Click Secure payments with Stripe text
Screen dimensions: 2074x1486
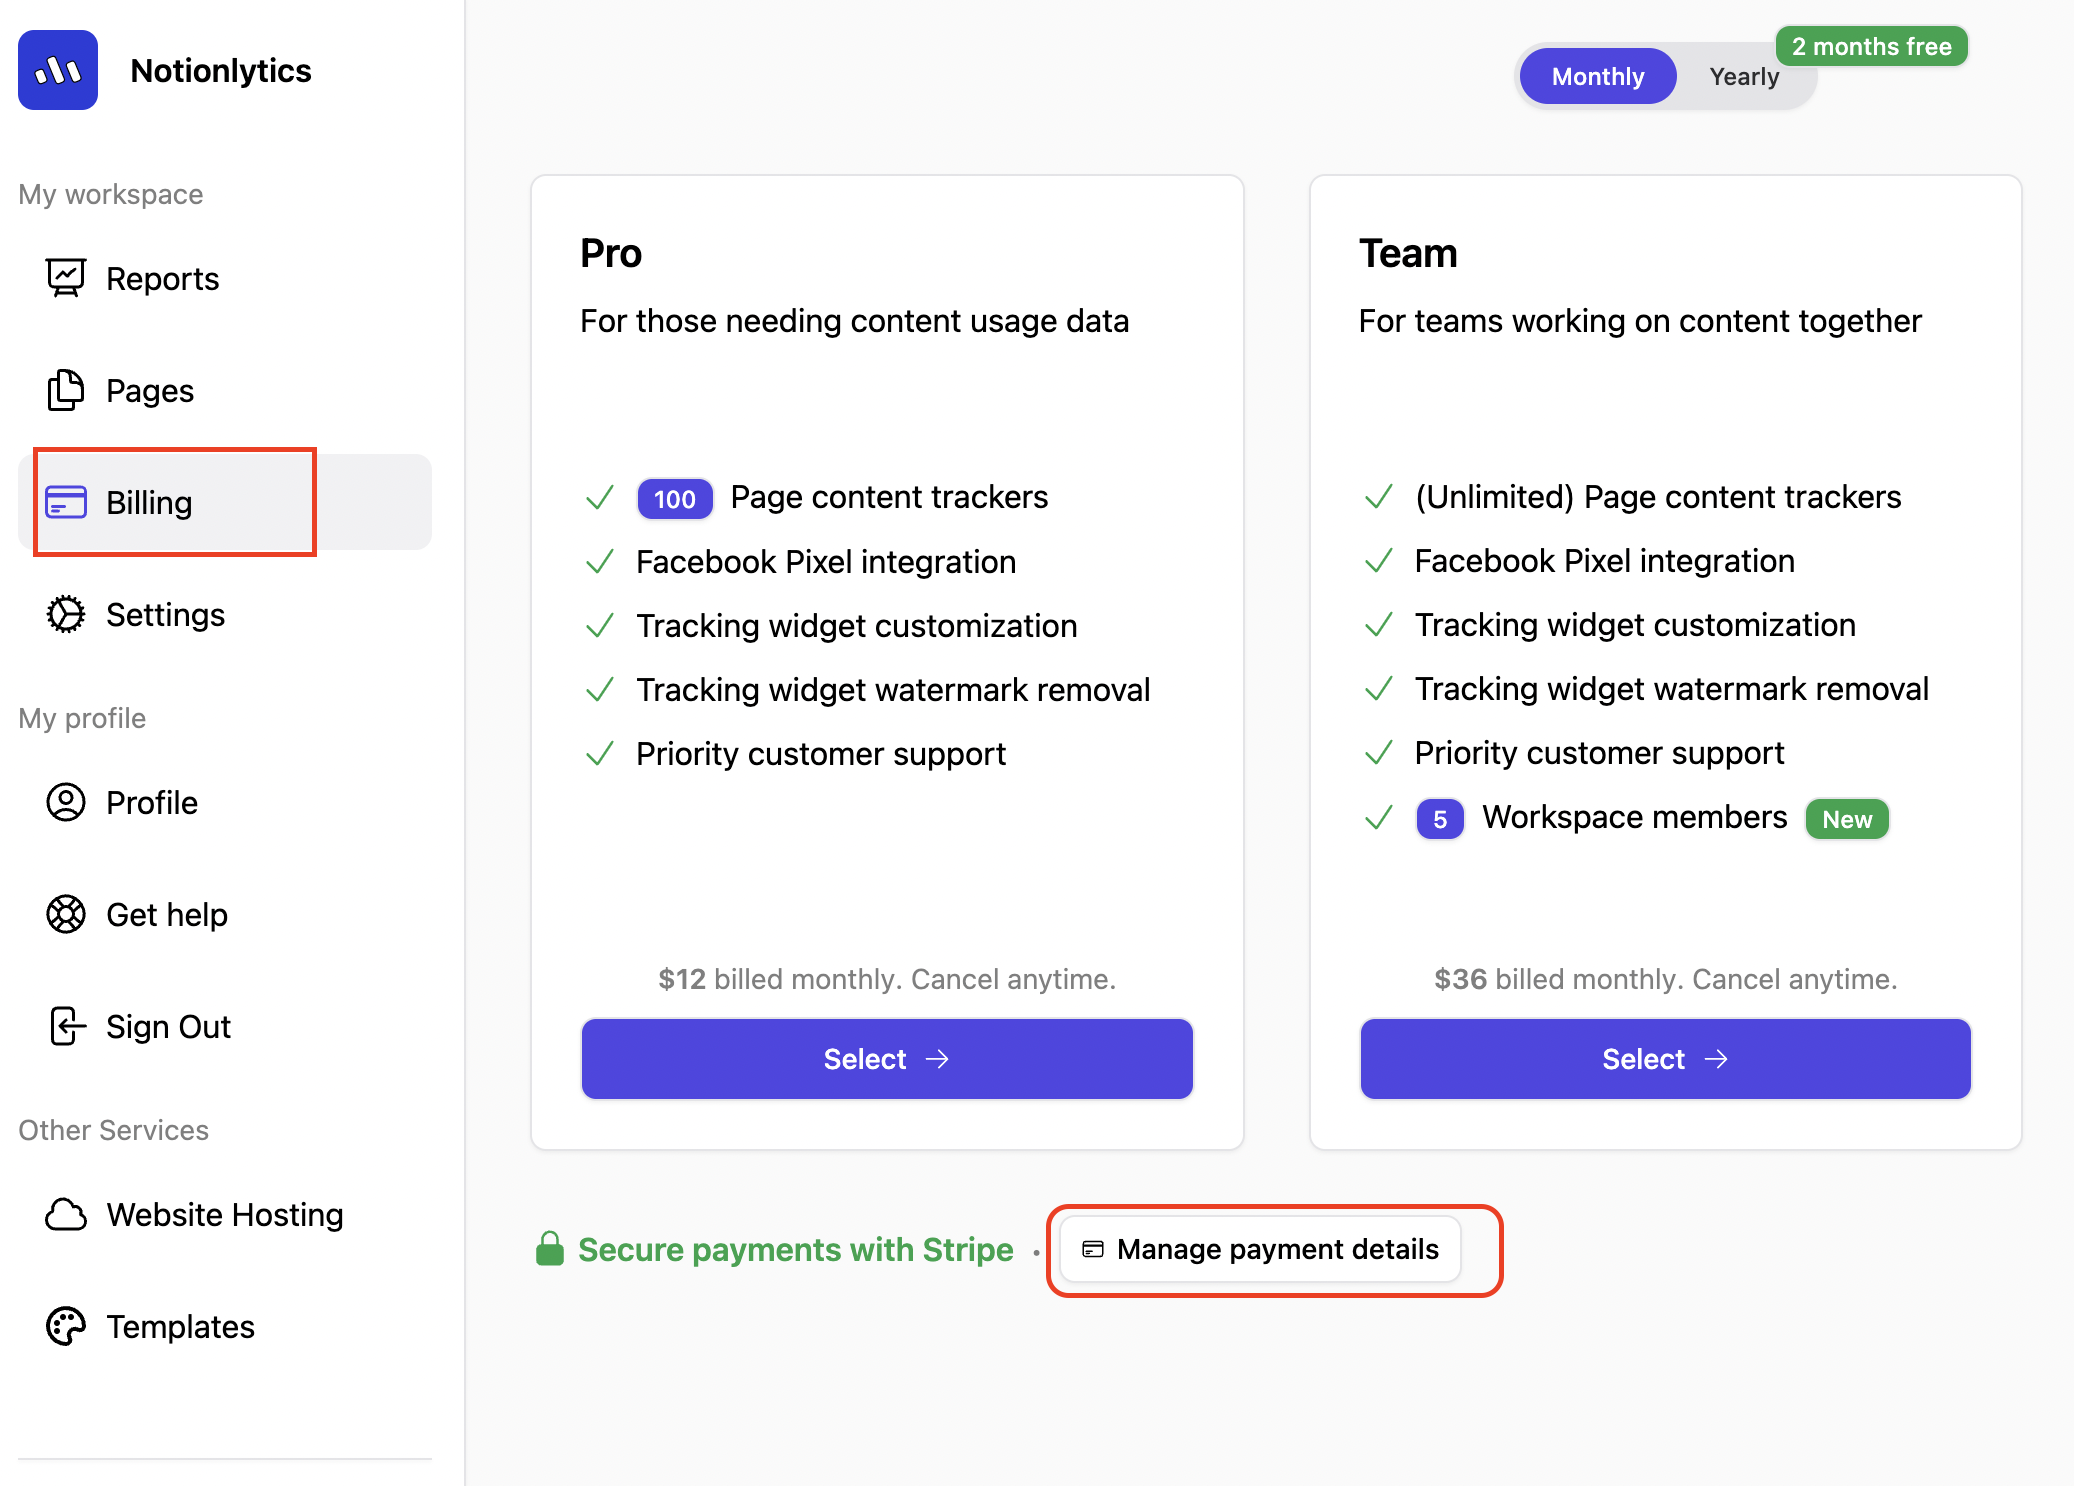point(795,1249)
